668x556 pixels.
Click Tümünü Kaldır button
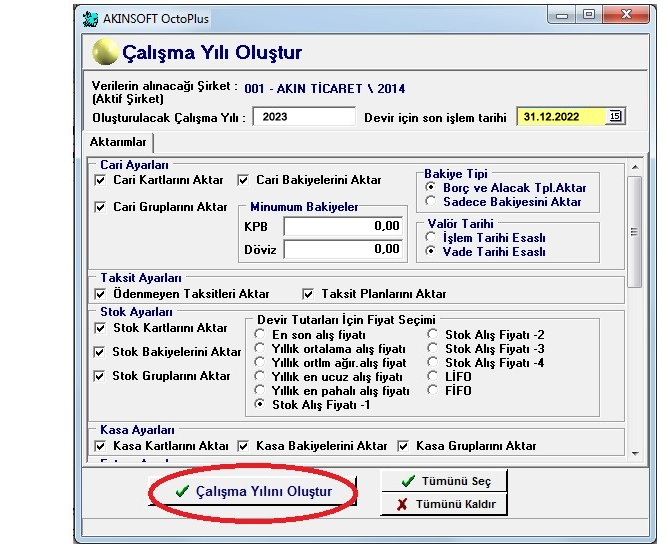click(443, 504)
